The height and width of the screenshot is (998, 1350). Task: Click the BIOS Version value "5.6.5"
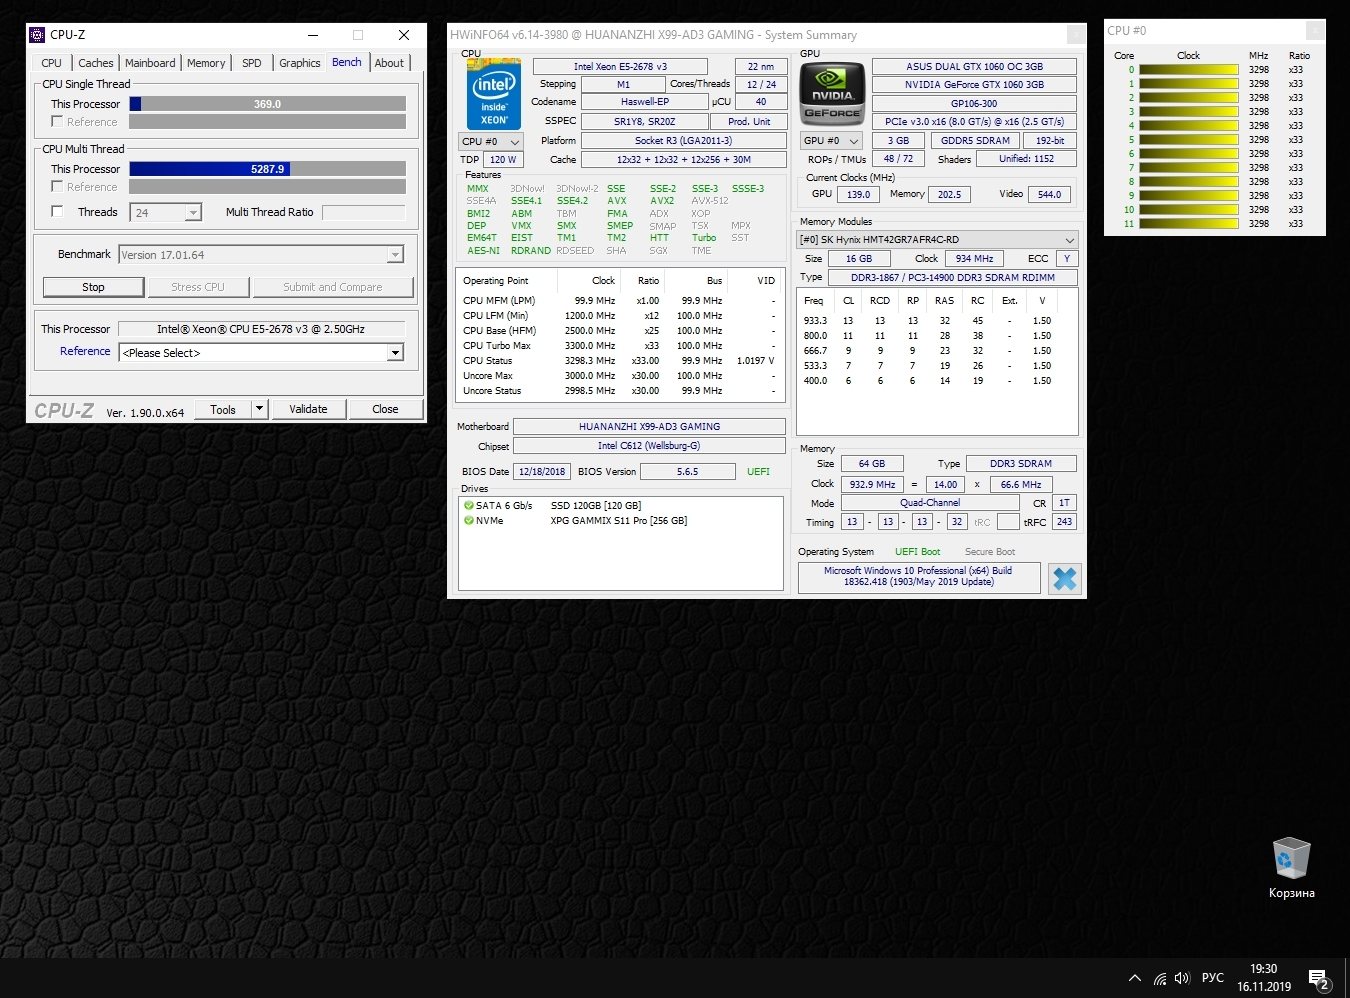click(687, 472)
